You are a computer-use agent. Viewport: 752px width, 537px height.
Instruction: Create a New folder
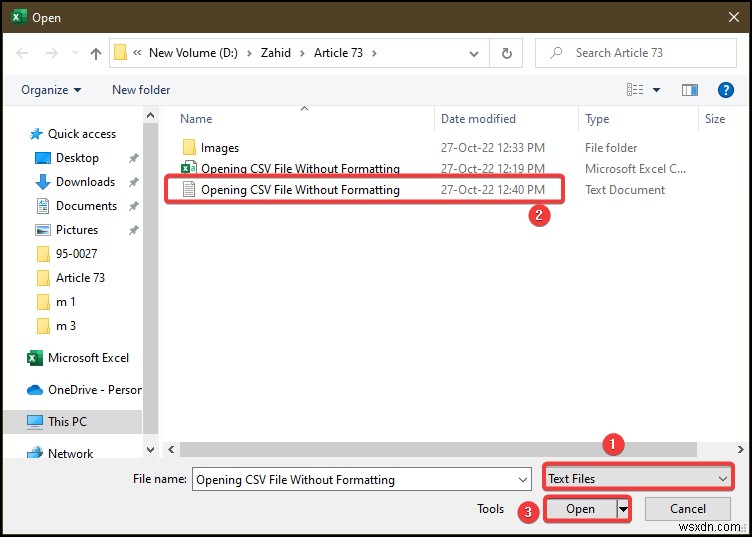141,90
